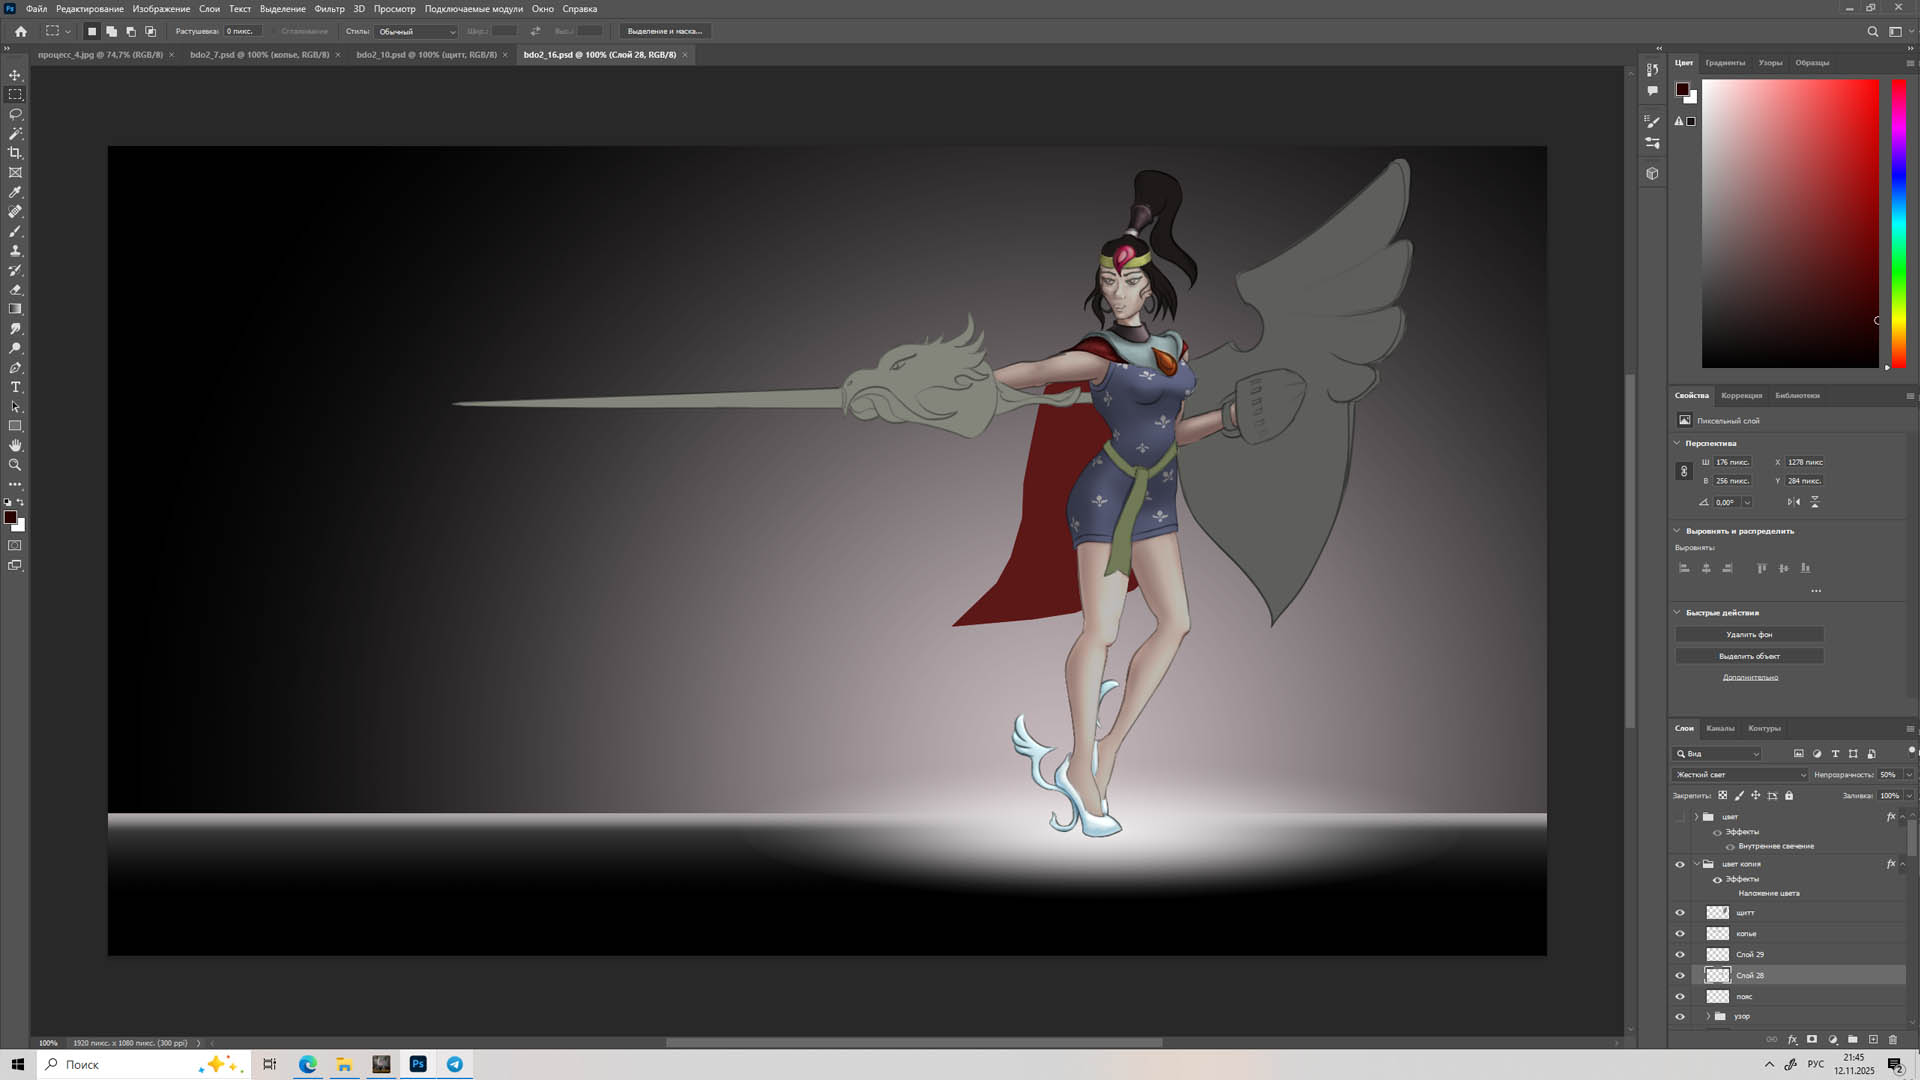Open the Жесткий свет blend mode dropdown

tap(1741, 775)
